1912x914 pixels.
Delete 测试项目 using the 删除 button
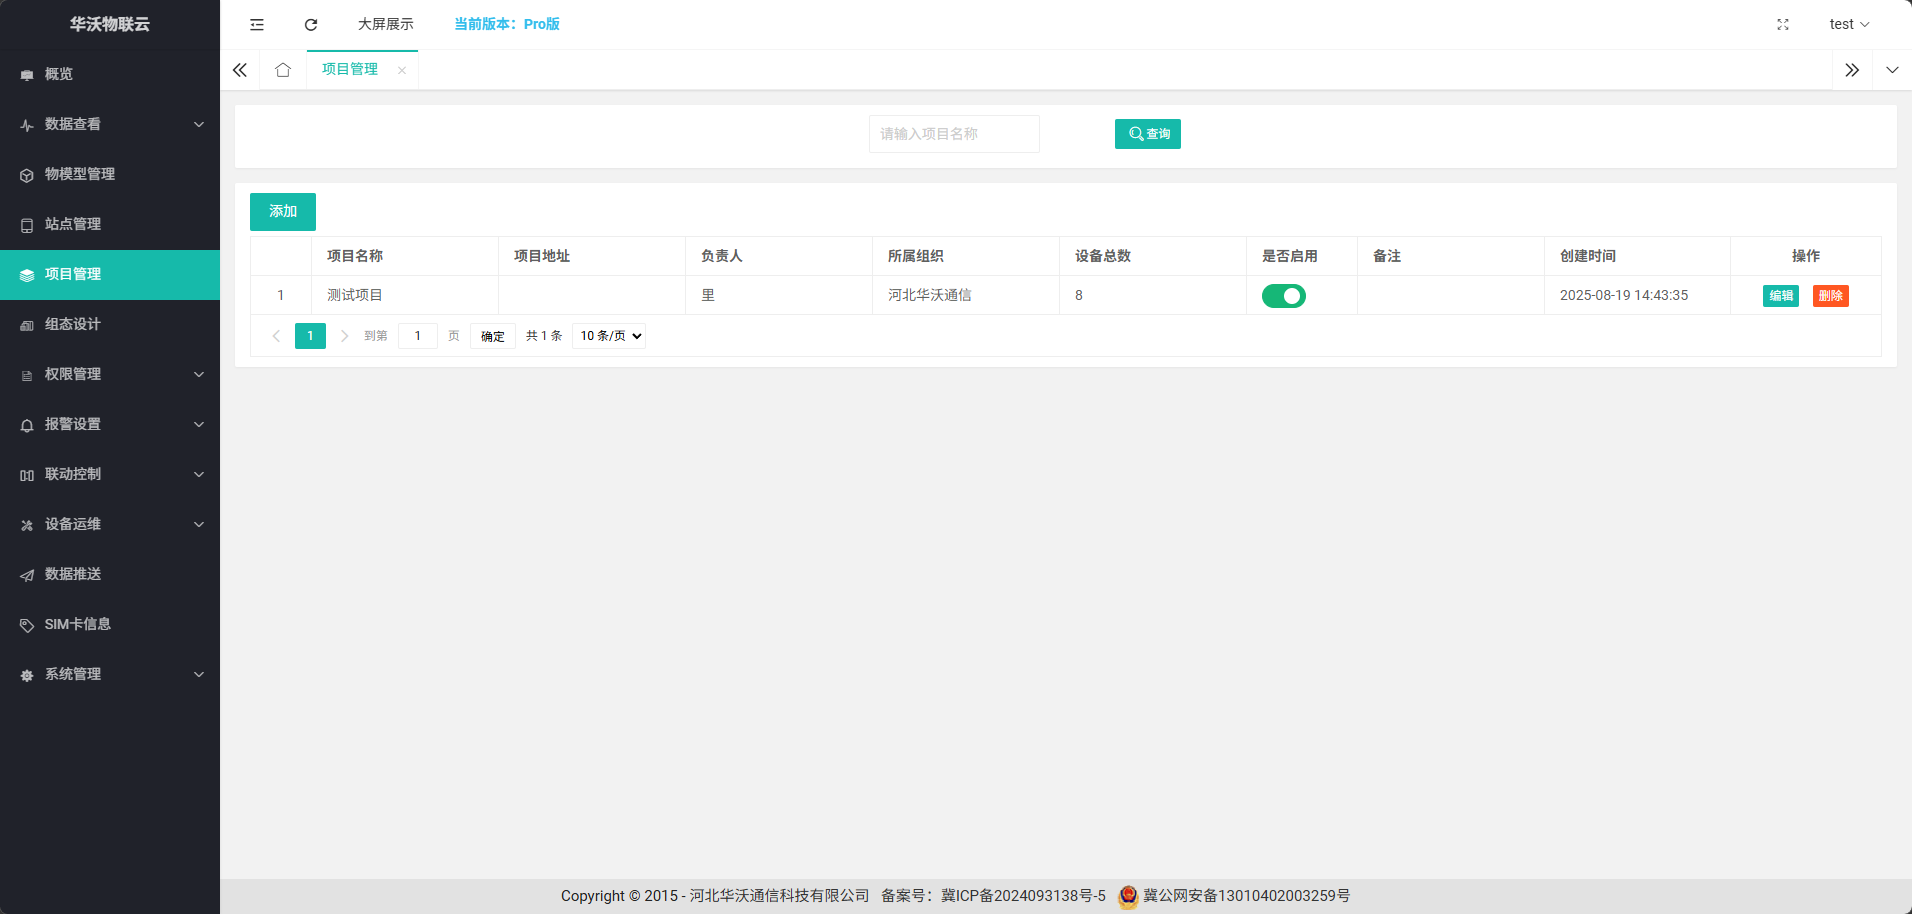pos(1830,295)
